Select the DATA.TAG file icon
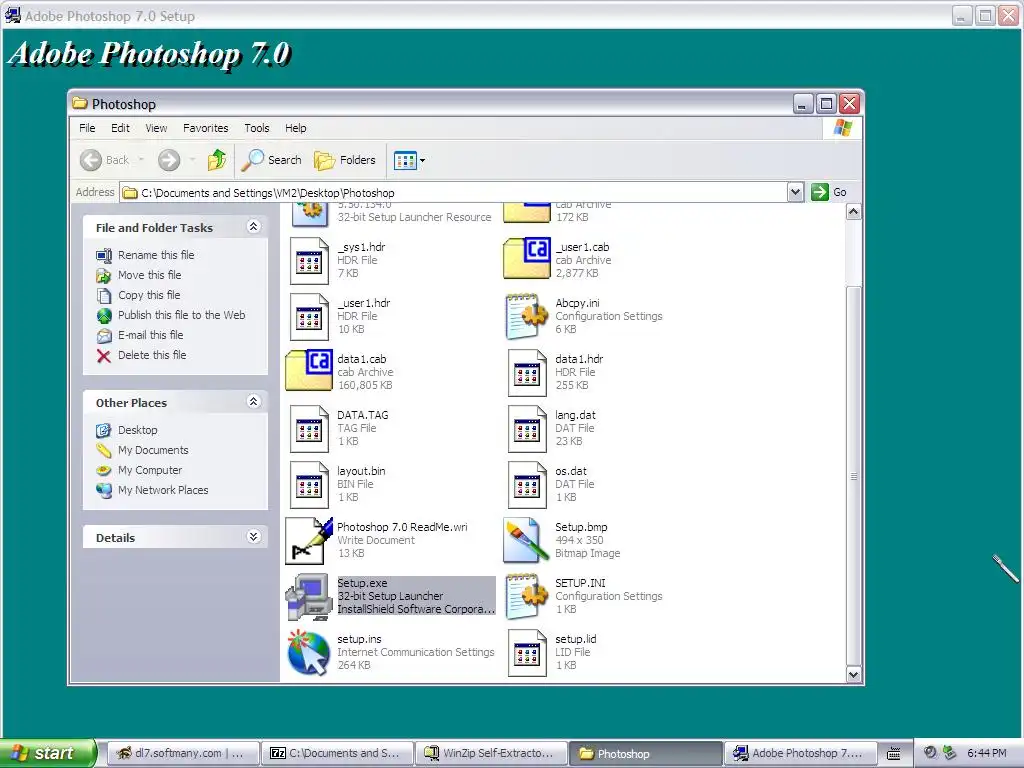1024x768 pixels. click(309, 429)
